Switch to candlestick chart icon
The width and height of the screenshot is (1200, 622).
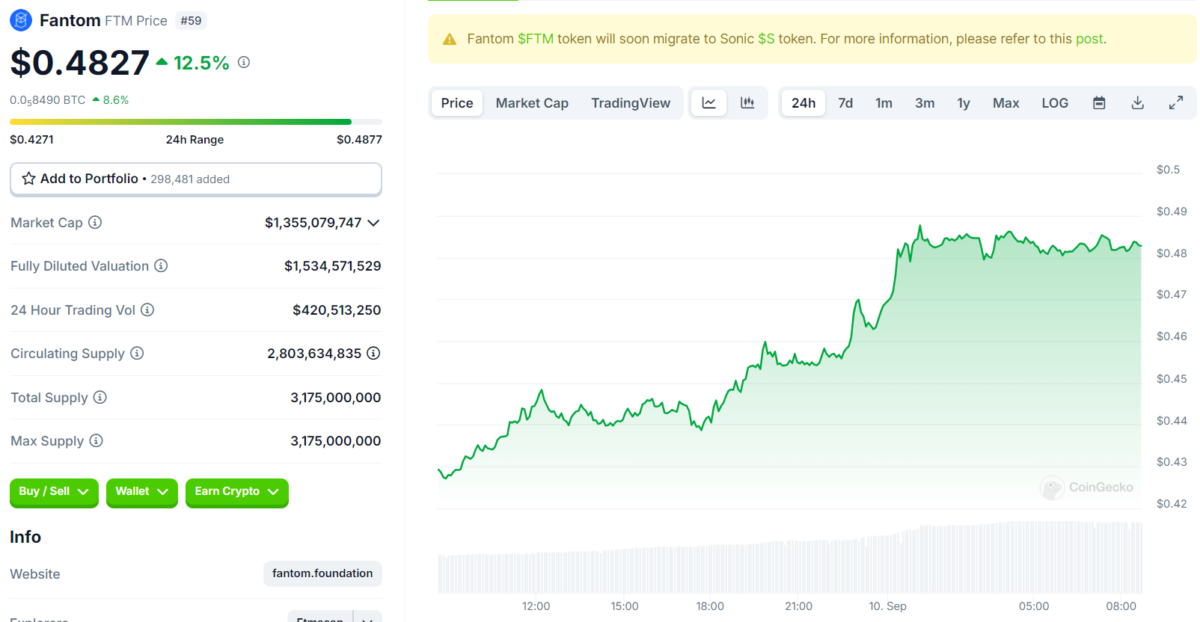click(x=747, y=103)
